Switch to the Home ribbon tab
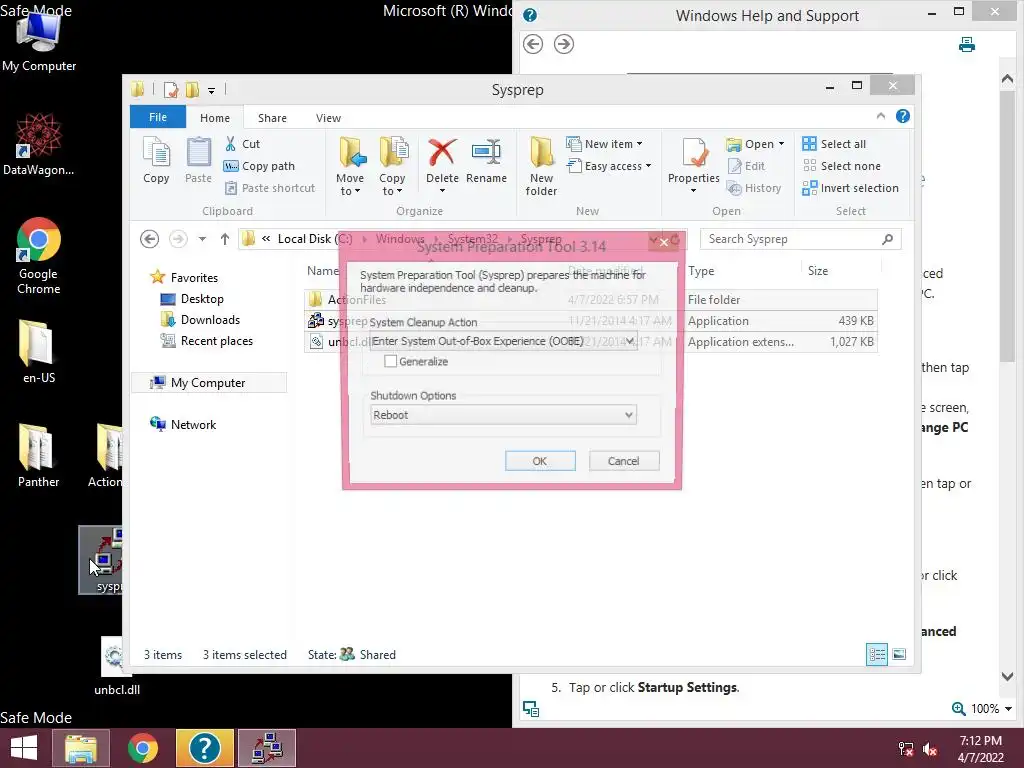The image size is (1024, 768). click(215, 118)
